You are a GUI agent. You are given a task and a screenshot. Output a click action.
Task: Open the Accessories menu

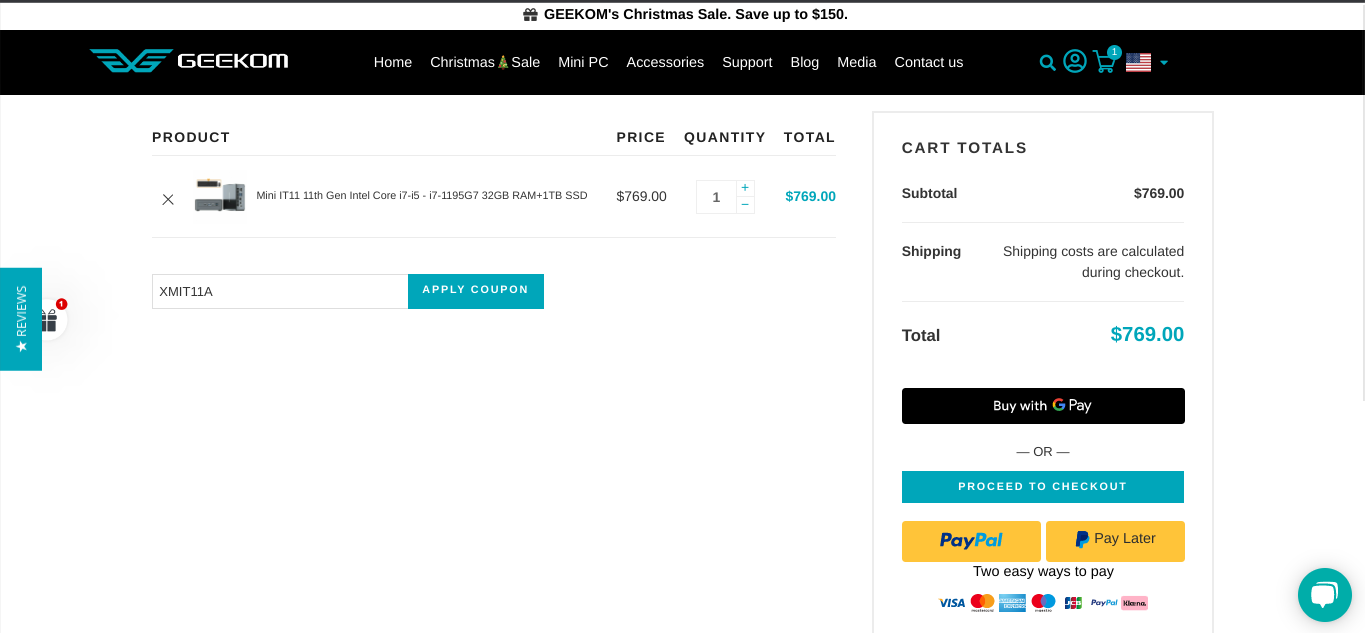tap(665, 62)
